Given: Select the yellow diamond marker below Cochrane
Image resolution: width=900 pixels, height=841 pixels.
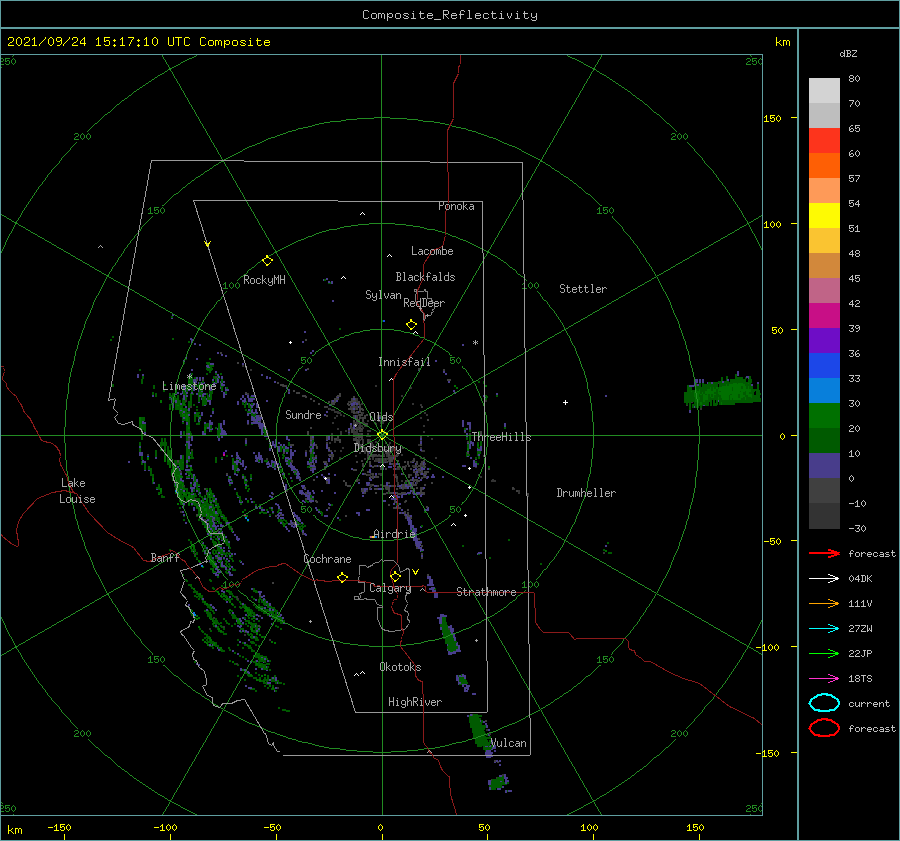Looking at the screenshot, I should [343, 577].
